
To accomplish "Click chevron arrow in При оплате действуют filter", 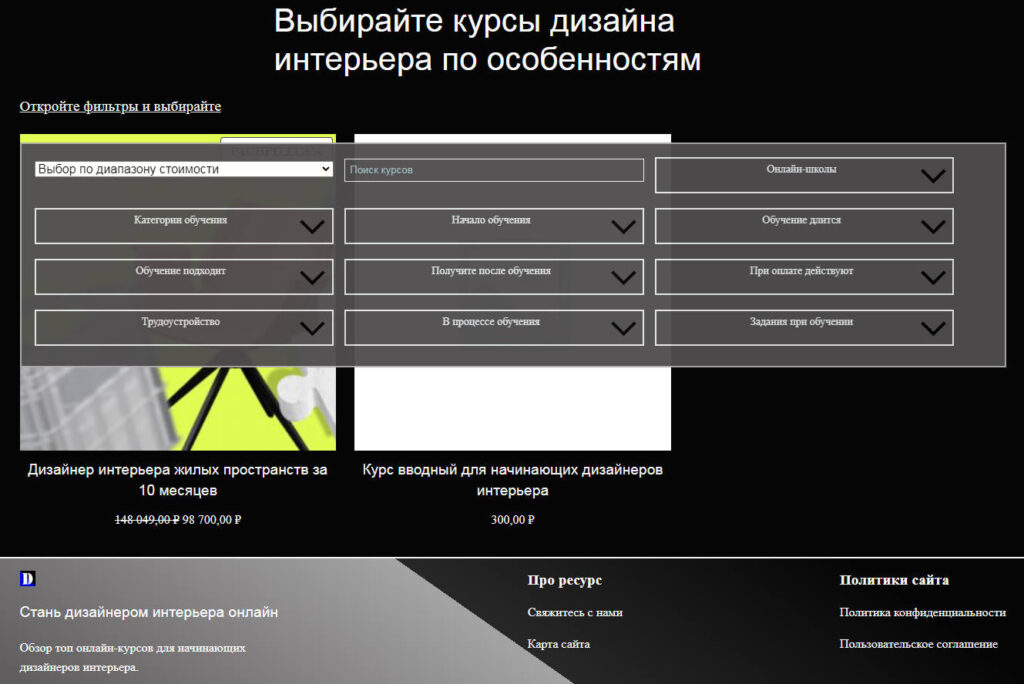I will click(932, 278).
